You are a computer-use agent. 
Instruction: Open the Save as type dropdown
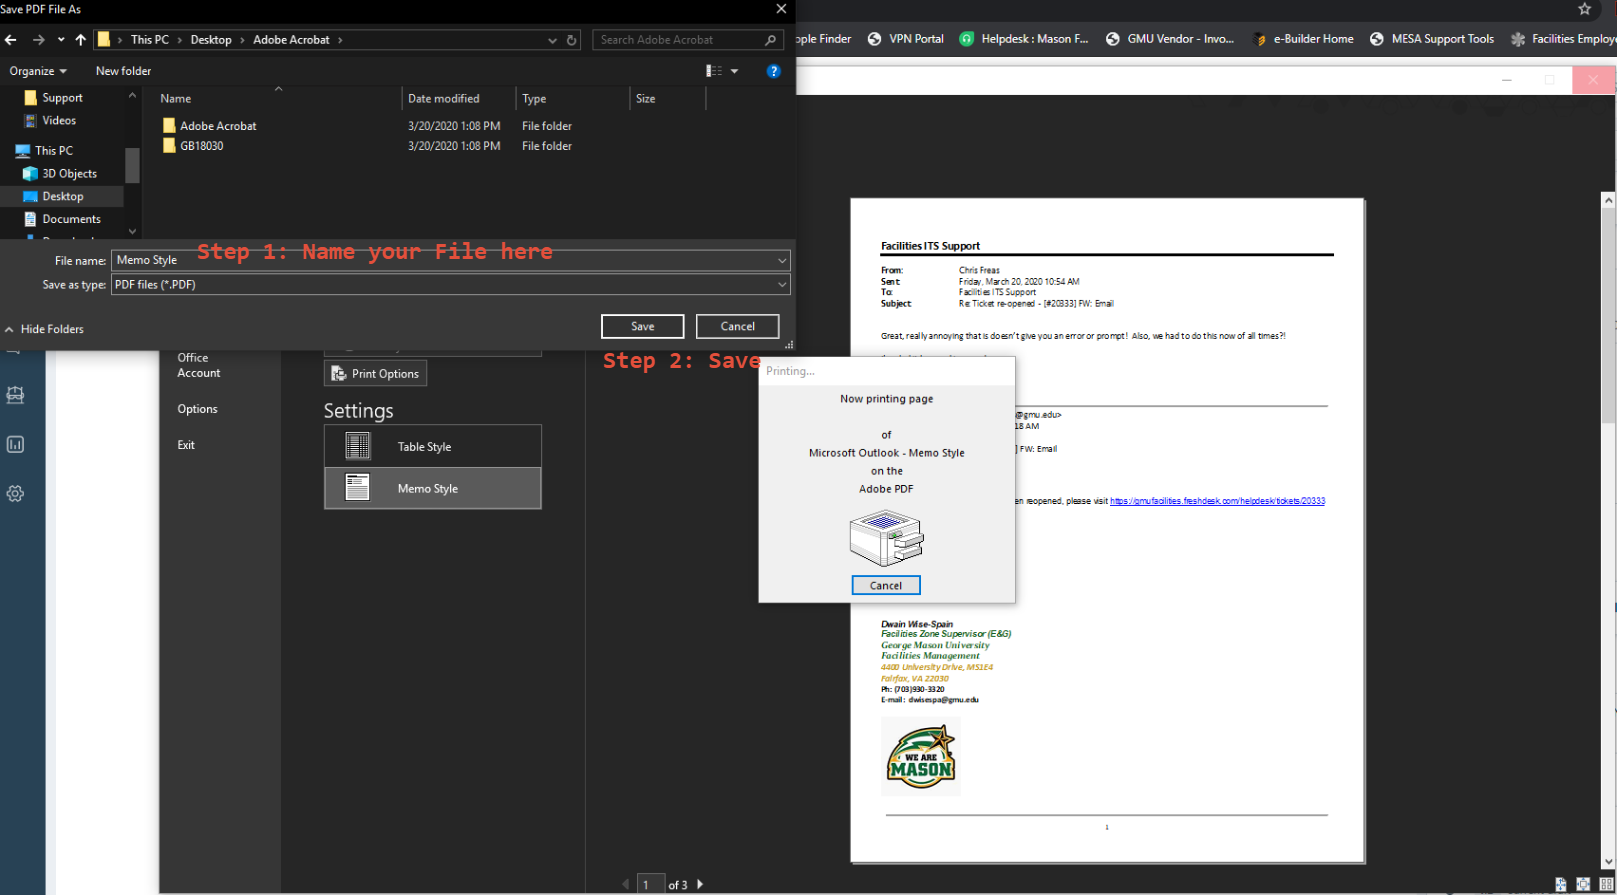tap(451, 285)
